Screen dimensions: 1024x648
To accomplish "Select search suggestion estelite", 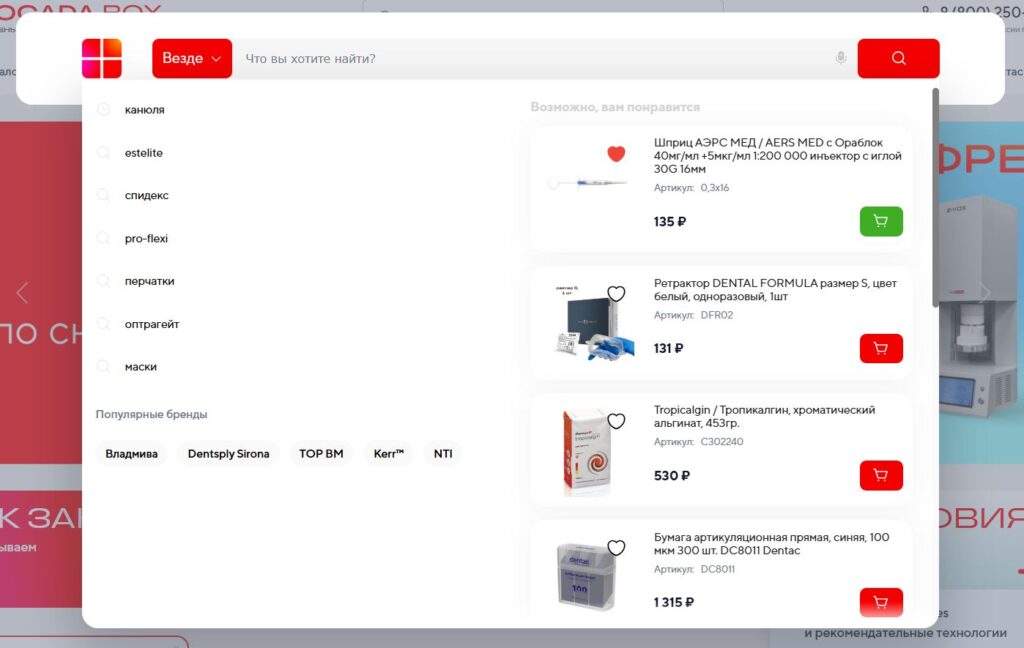I will (144, 153).
